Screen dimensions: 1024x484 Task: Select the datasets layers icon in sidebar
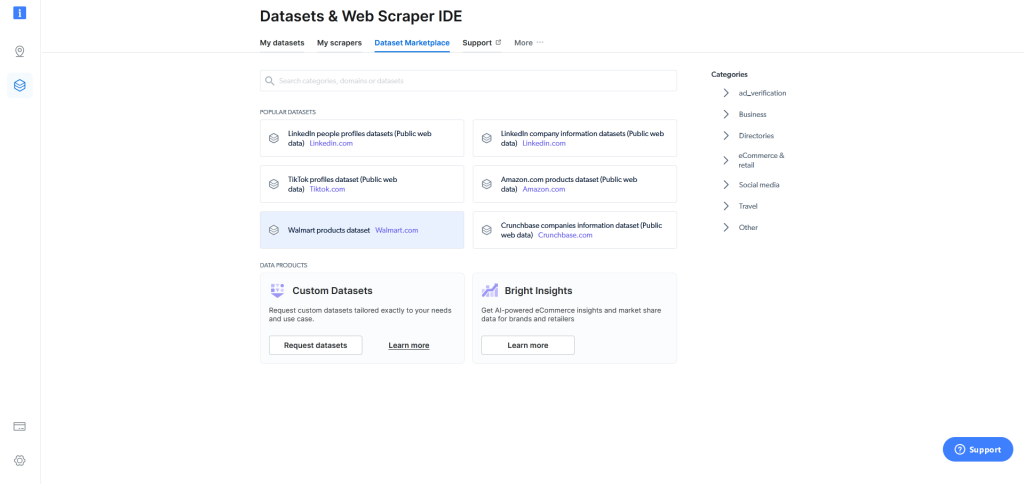(20, 86)
